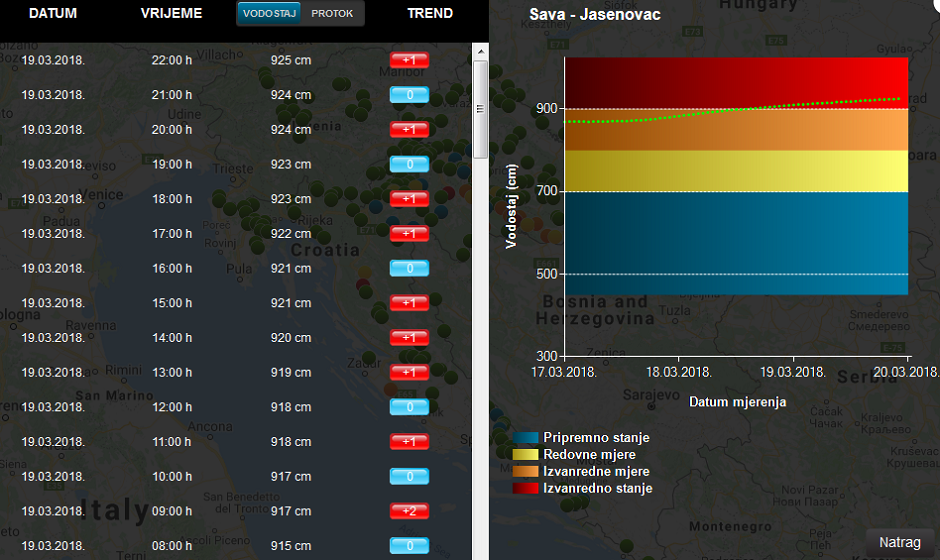The image size is (940, 560).
Task: Click the +1 trend badge at 22:00 h
Action: click(x=409, y=61)
